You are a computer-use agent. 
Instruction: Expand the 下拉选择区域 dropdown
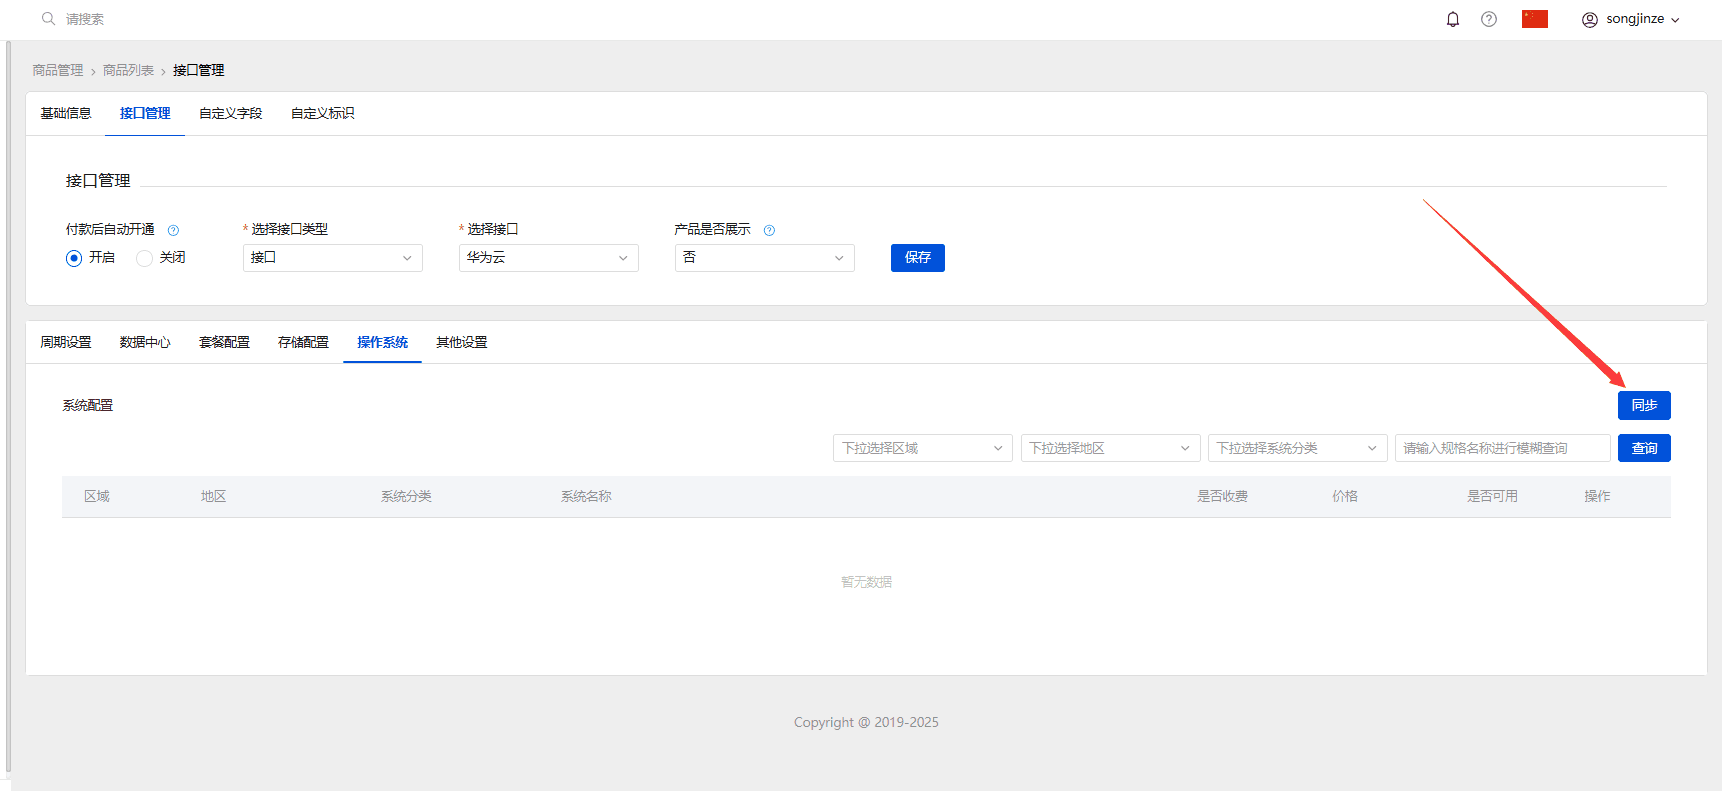[923, 448]
